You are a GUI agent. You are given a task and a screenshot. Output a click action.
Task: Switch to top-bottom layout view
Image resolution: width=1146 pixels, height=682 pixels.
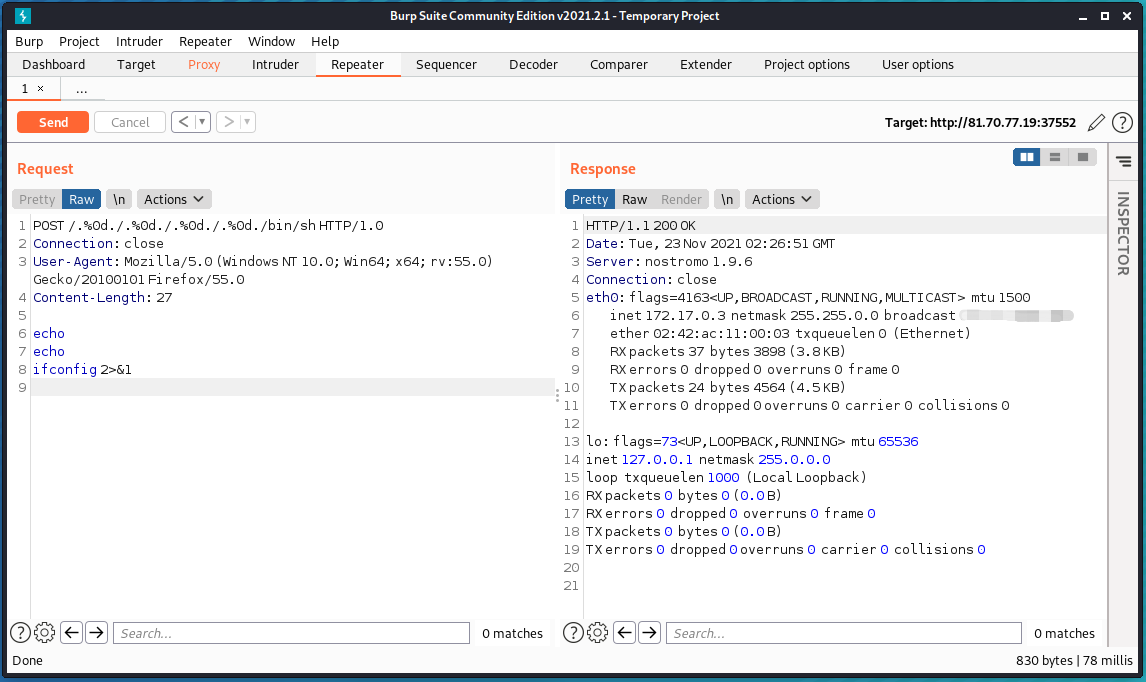pos(1055,157)
